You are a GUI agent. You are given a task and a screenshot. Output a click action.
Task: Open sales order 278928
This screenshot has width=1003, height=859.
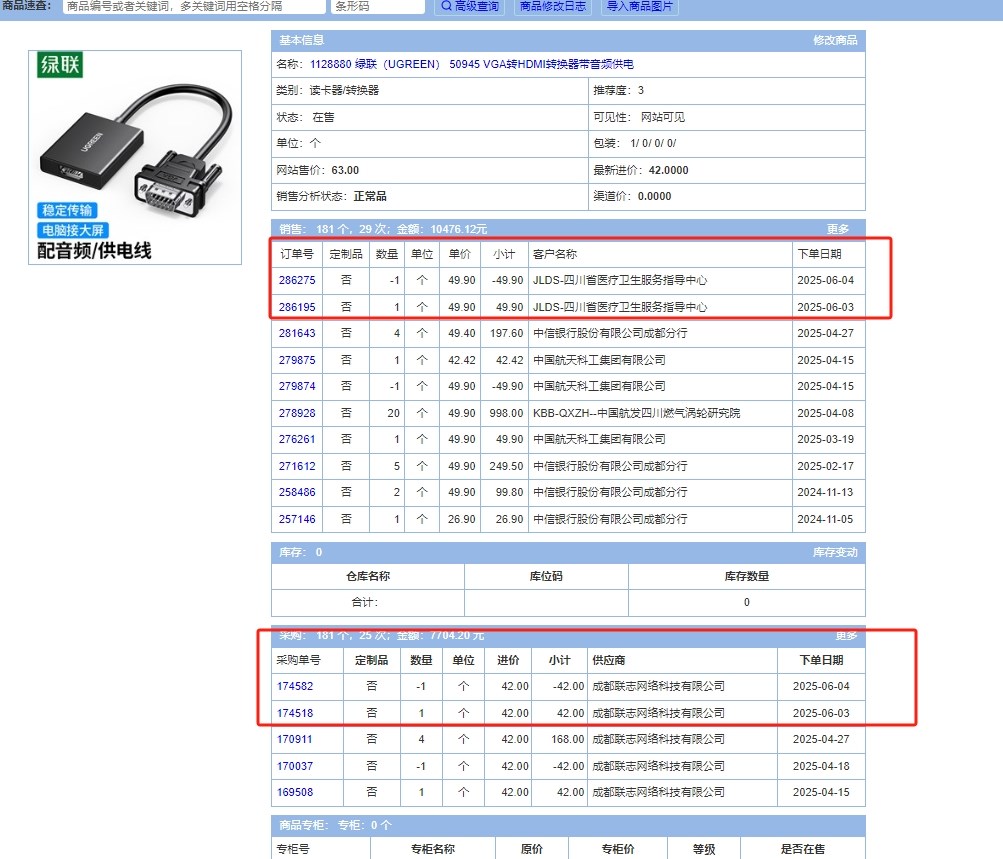297,413
